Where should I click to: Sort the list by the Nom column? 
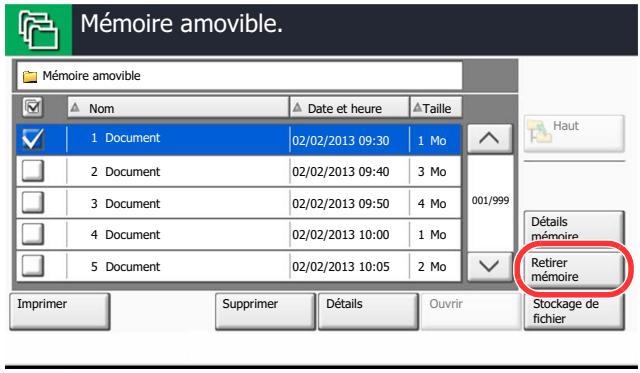pos(178,108)
